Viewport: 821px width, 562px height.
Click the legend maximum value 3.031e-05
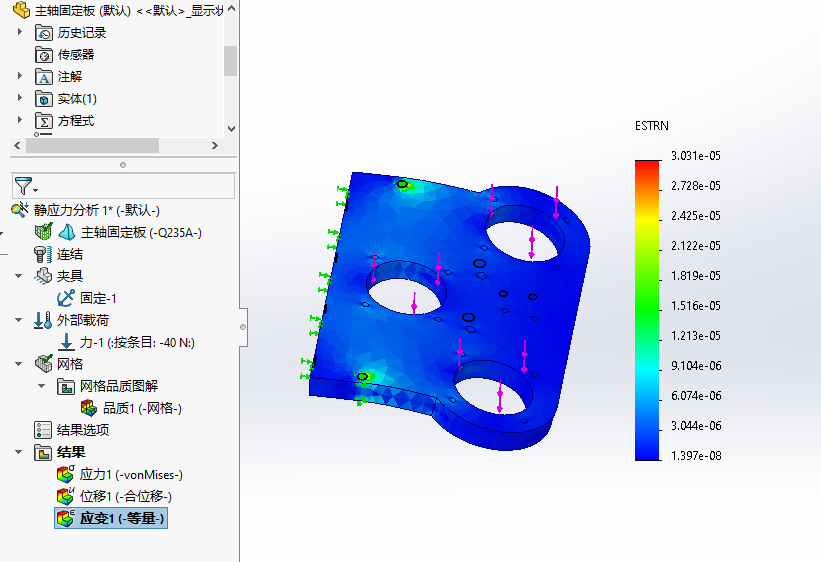coord(696,156)
